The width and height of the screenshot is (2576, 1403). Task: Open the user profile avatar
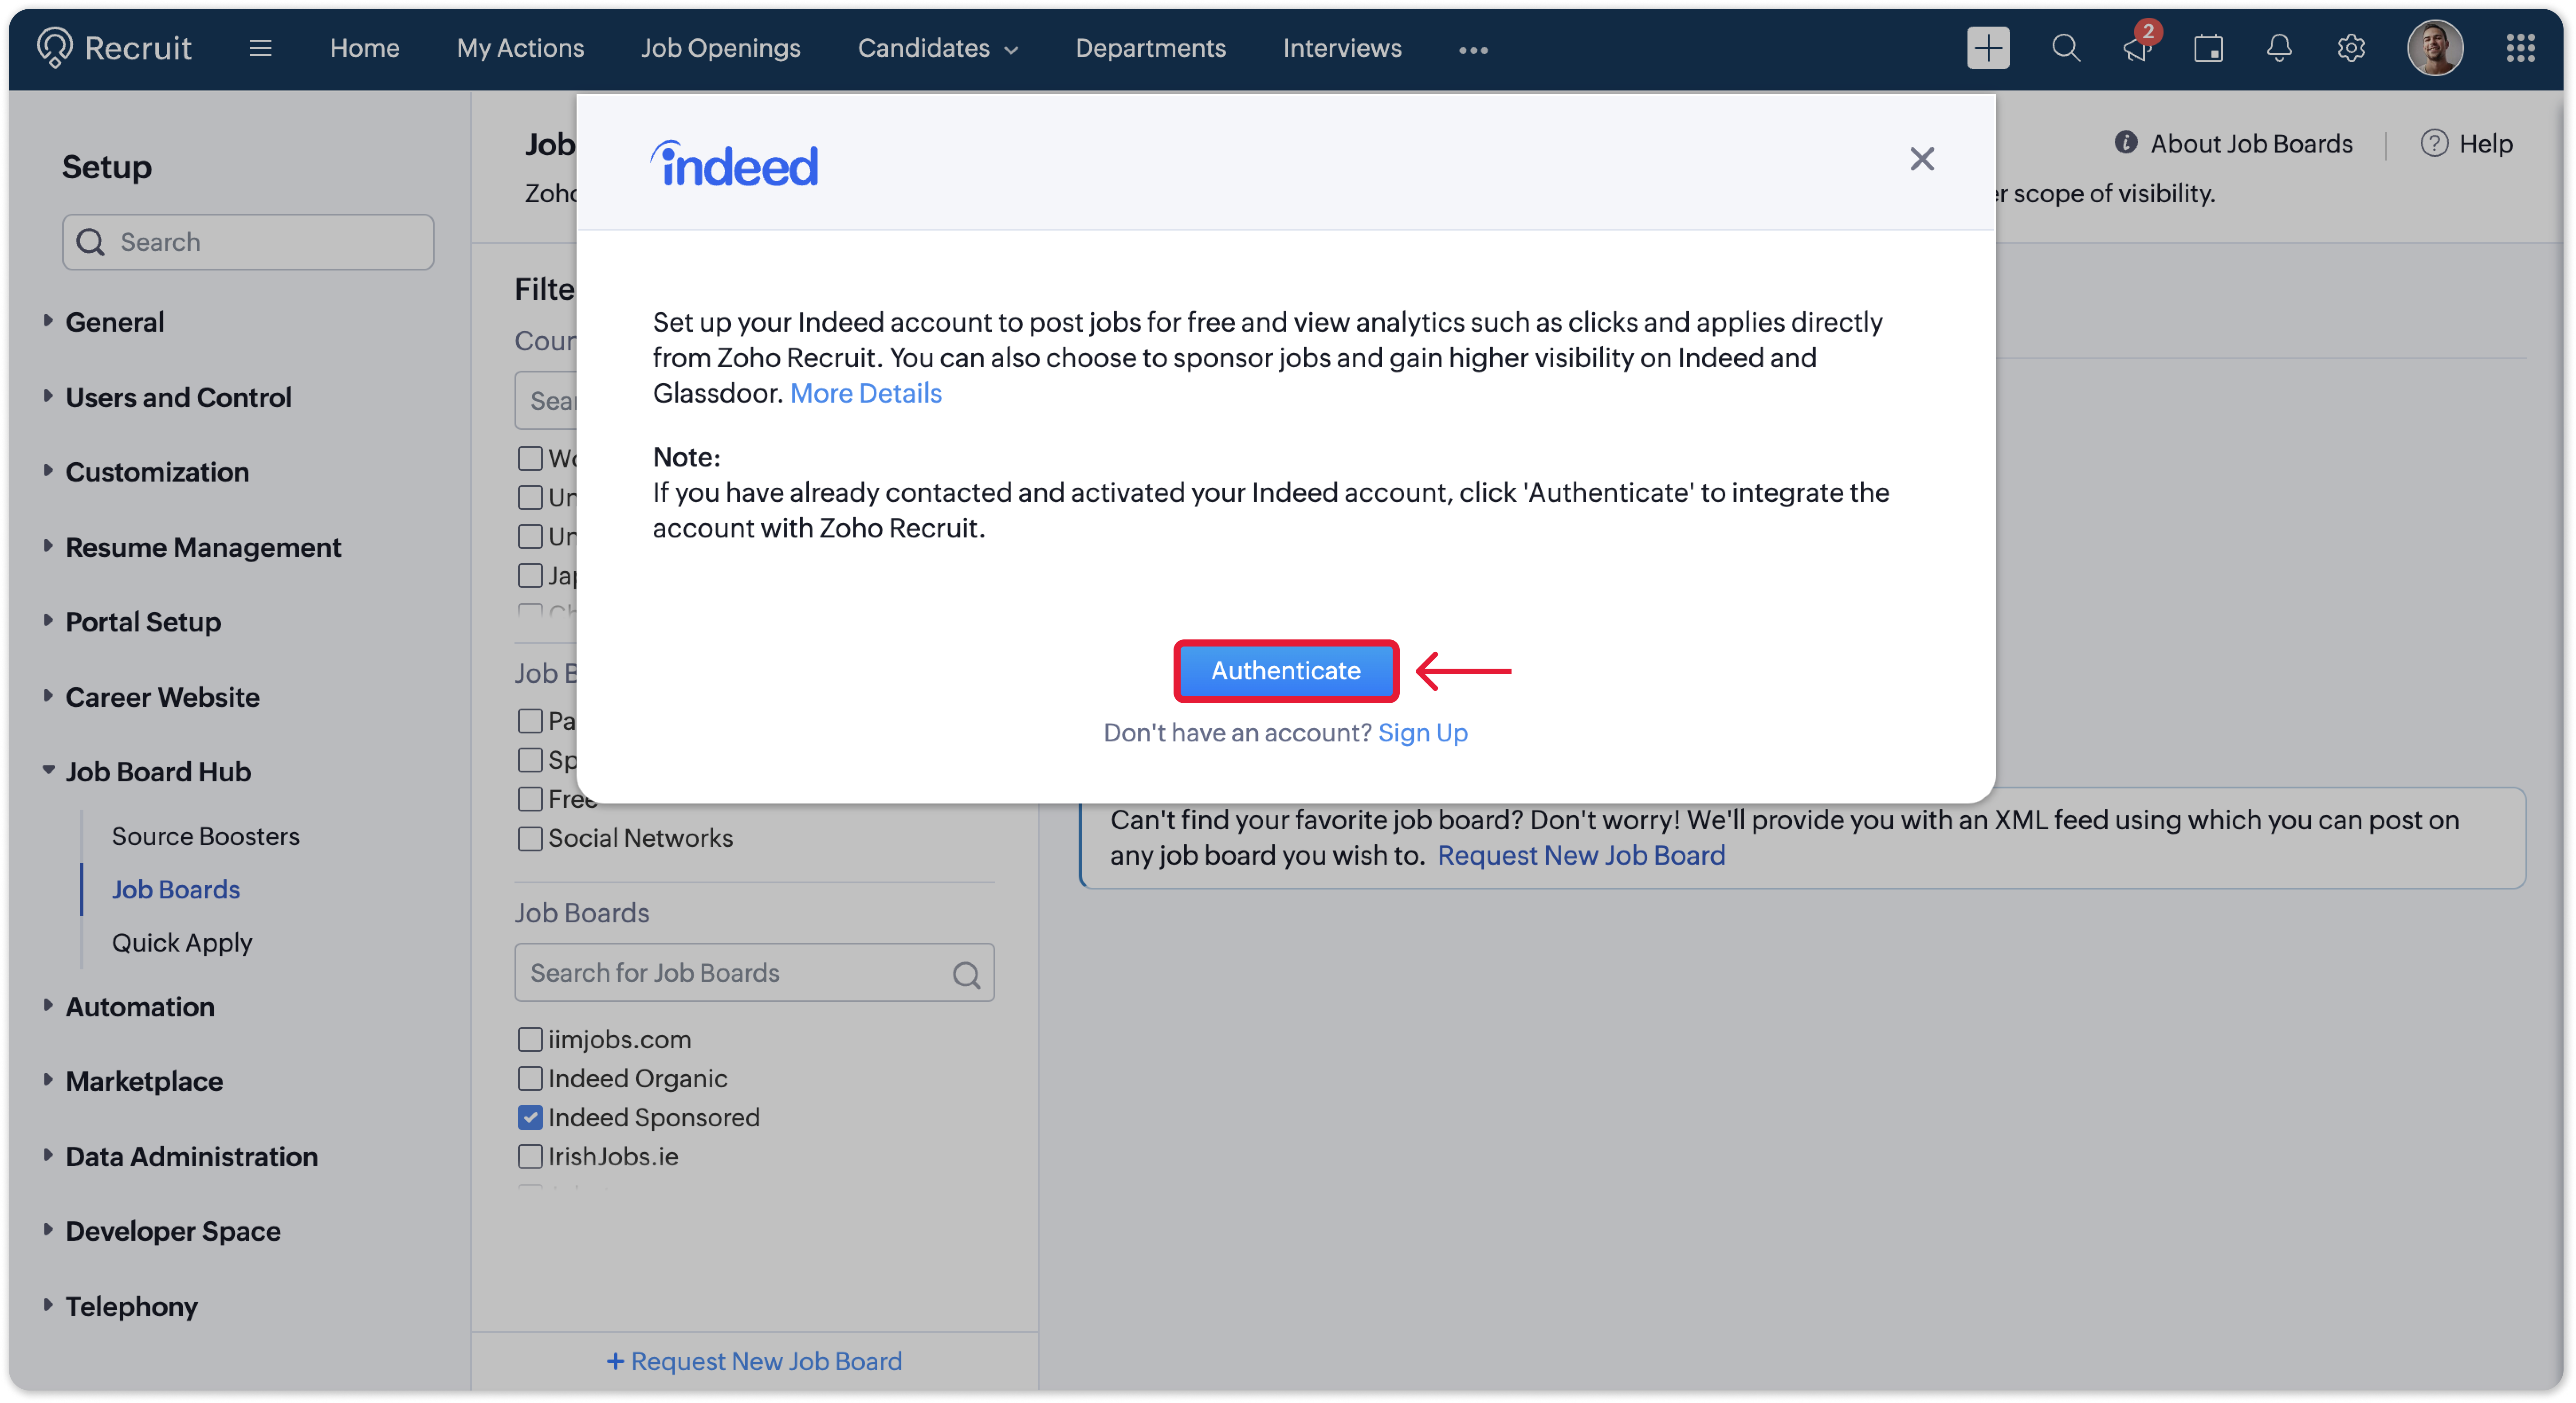2435,48
